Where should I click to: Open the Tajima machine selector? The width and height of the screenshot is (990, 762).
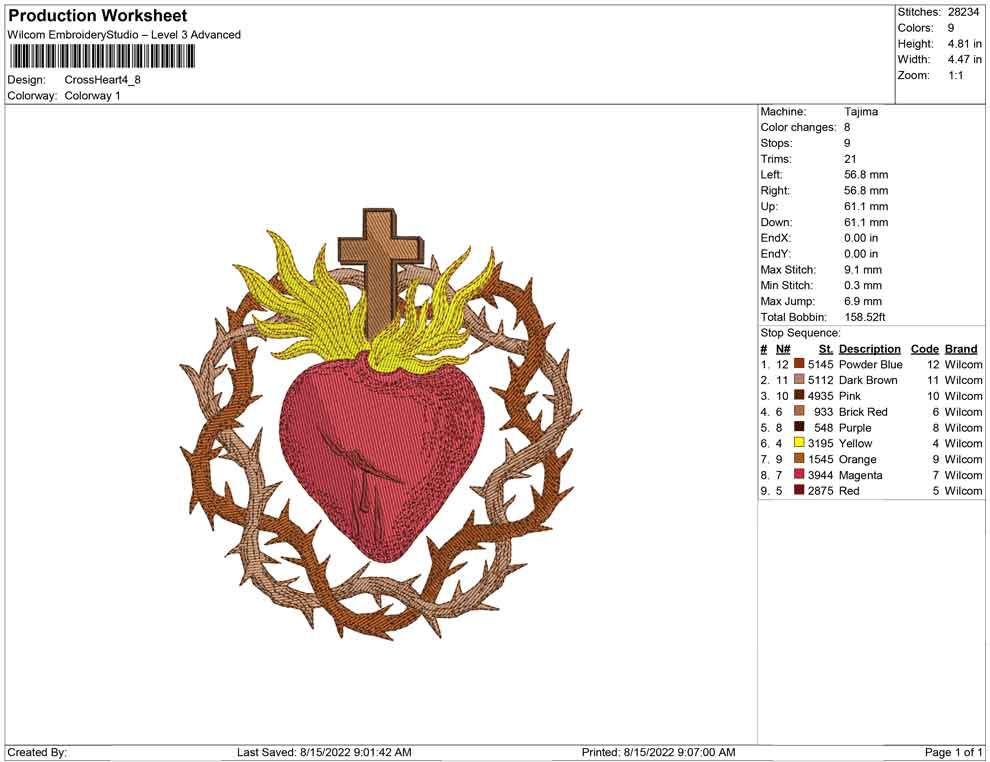862,112
